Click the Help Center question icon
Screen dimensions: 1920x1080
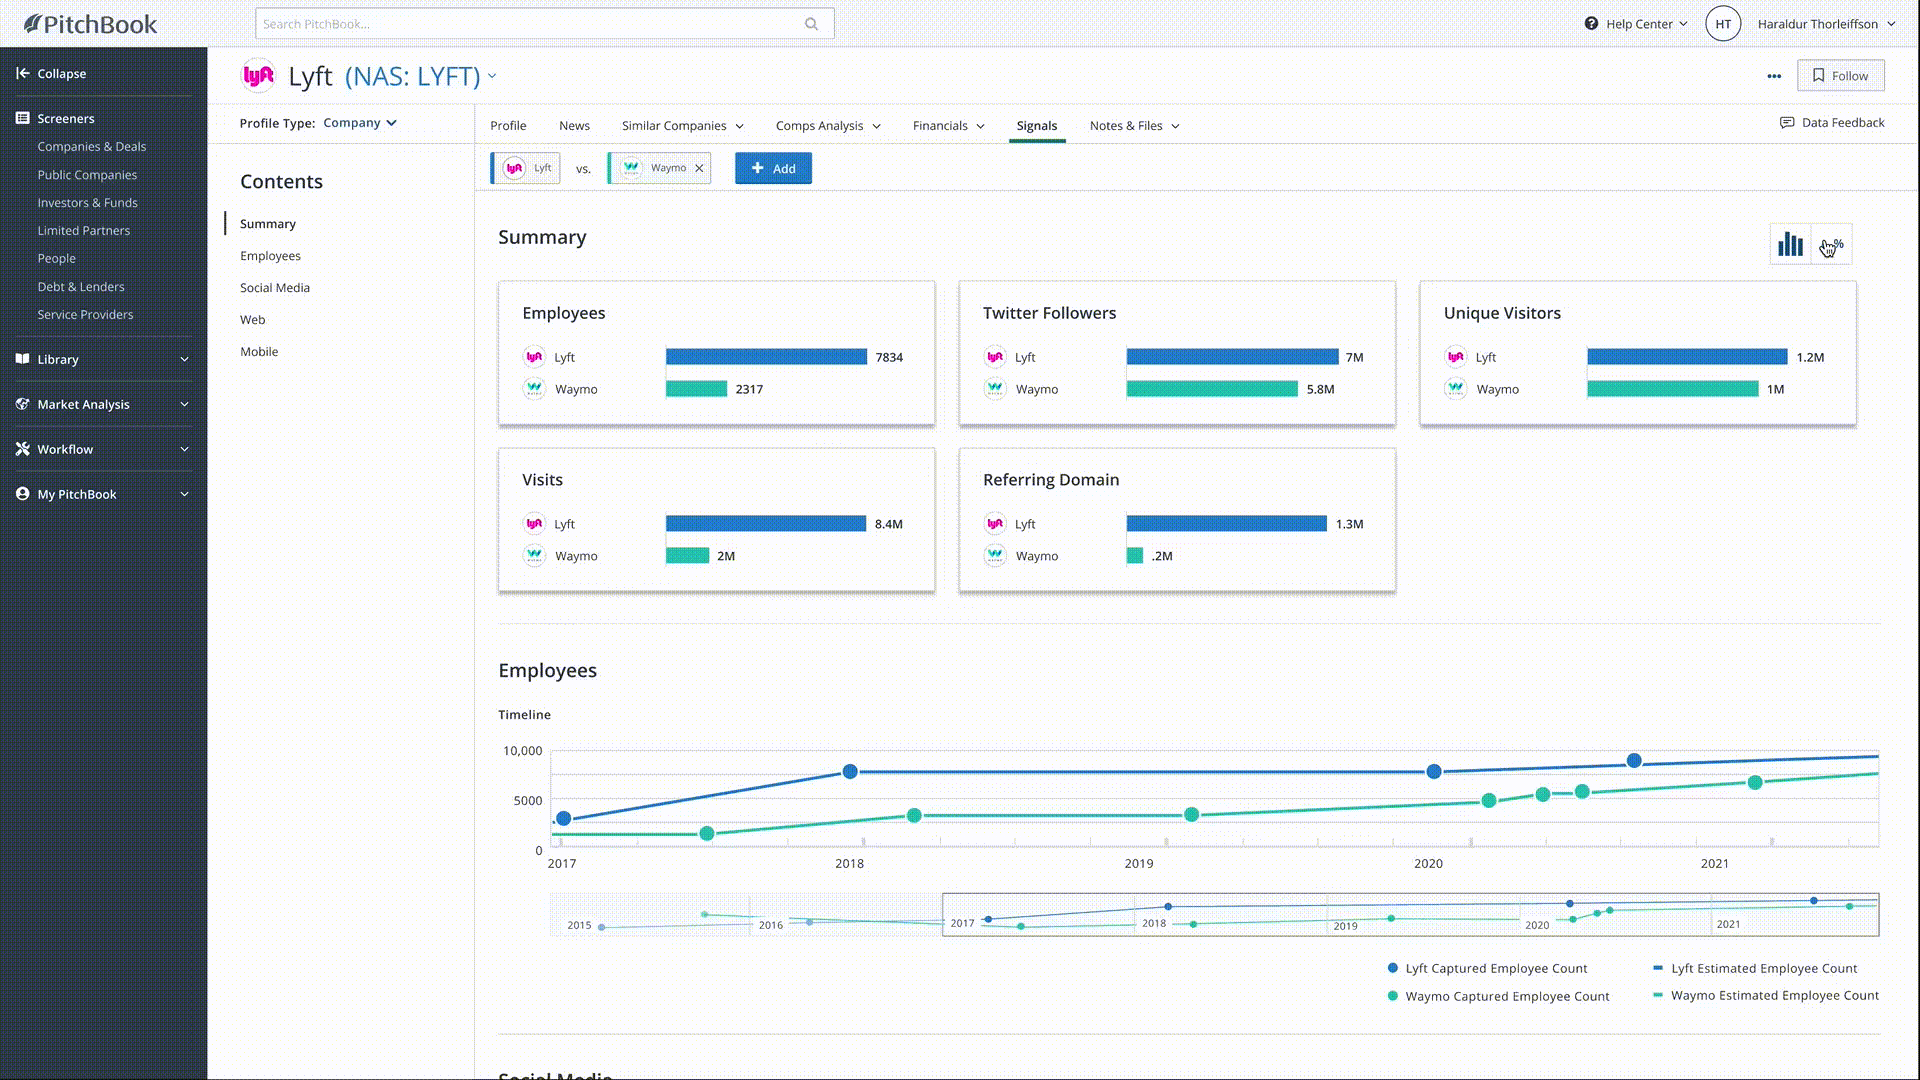pos(1591,23)
